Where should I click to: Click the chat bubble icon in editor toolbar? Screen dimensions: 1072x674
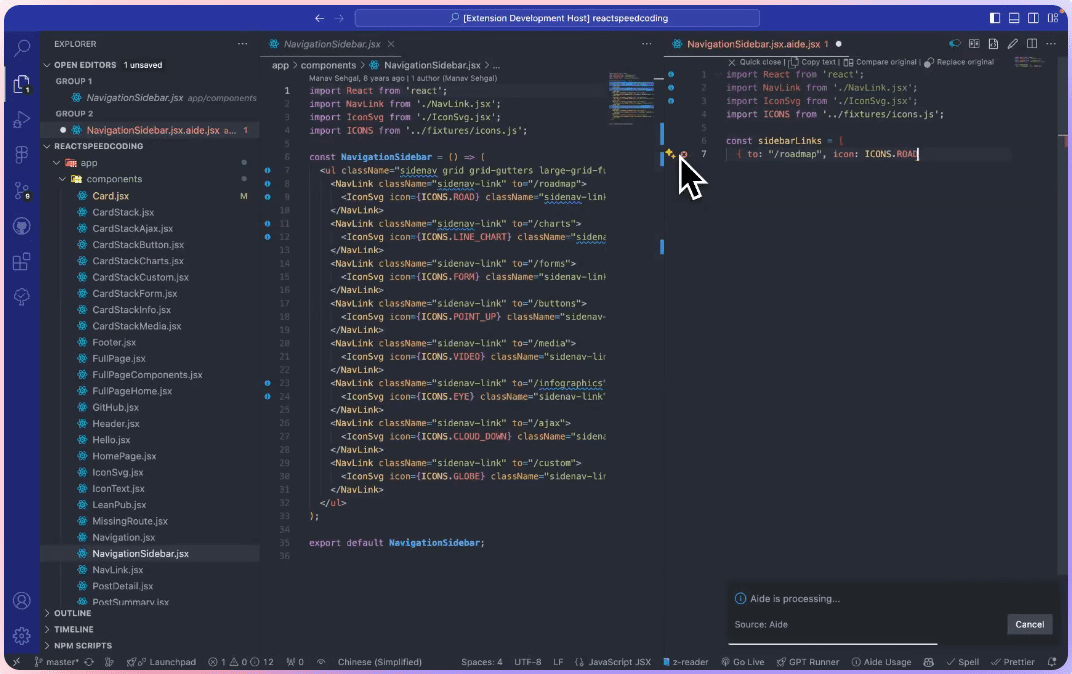click(x=954, y=44)
